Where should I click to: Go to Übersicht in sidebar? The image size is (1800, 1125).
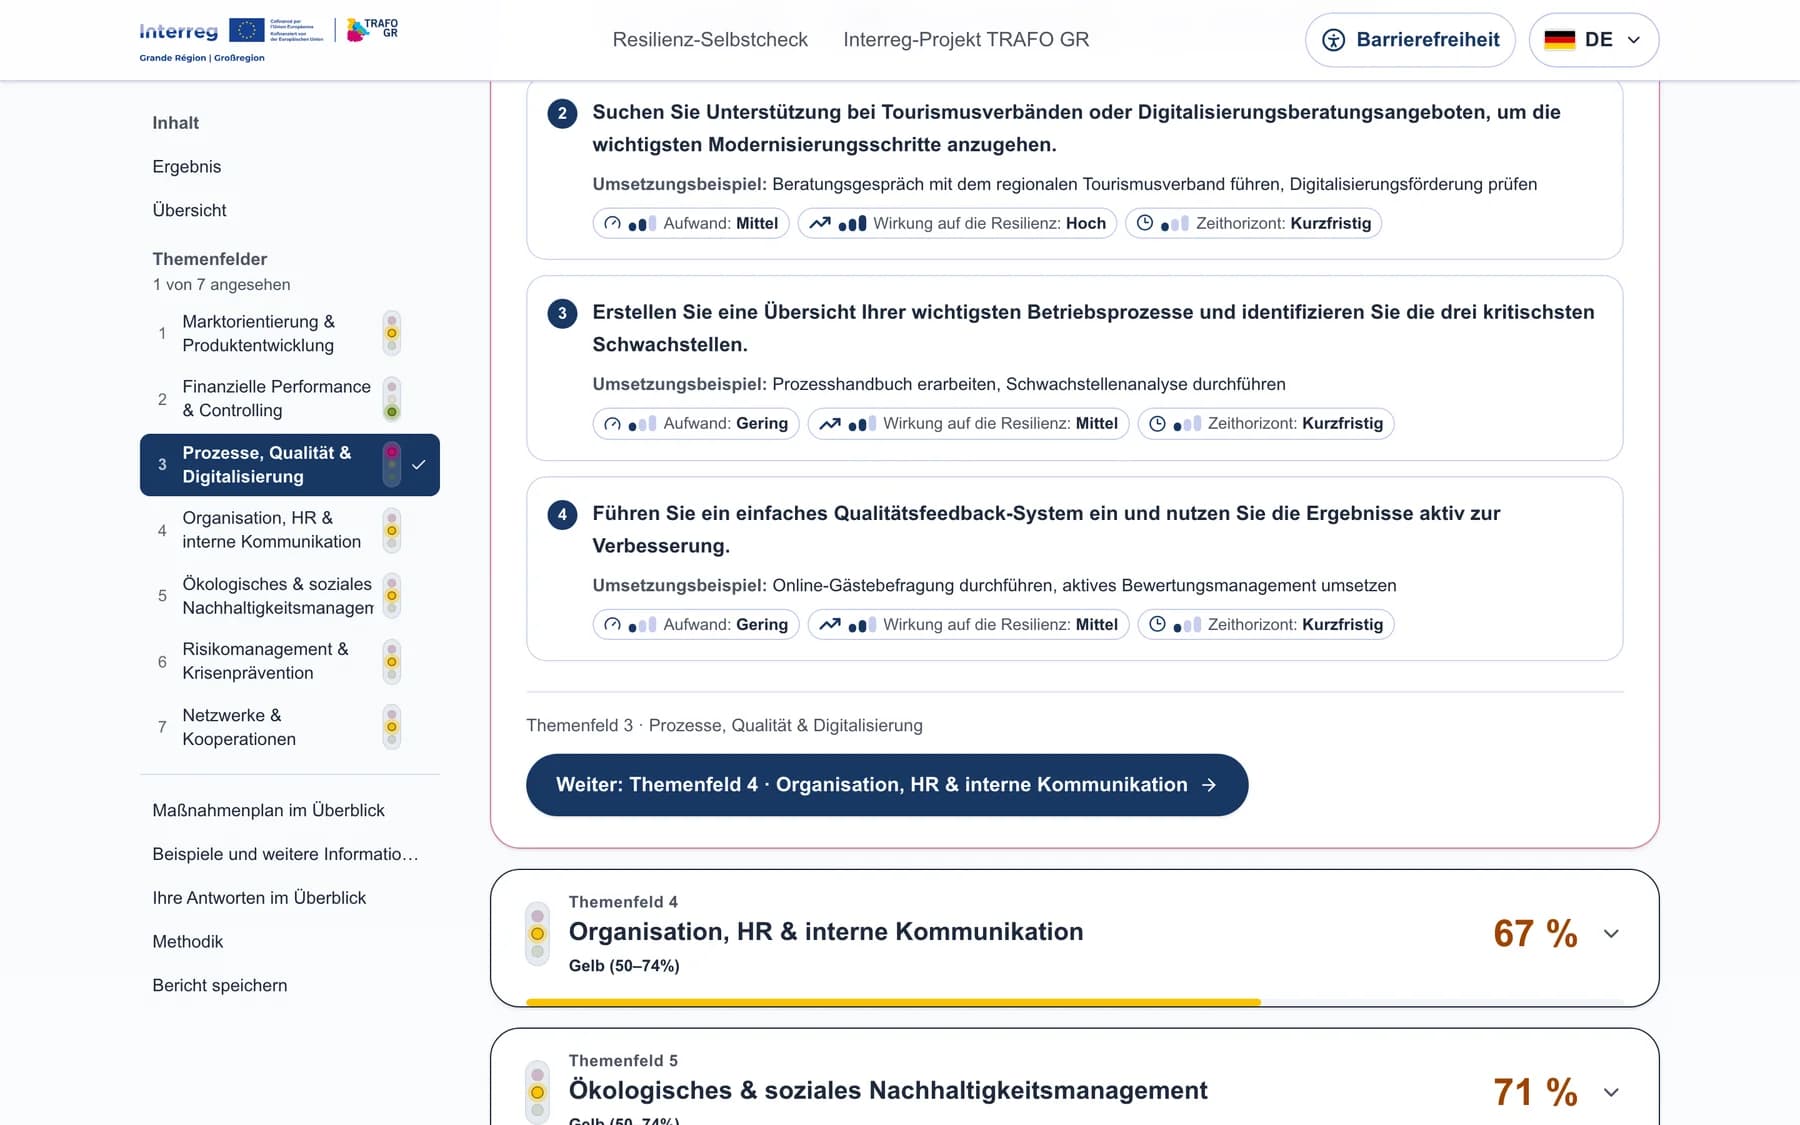tap(189, 211)
